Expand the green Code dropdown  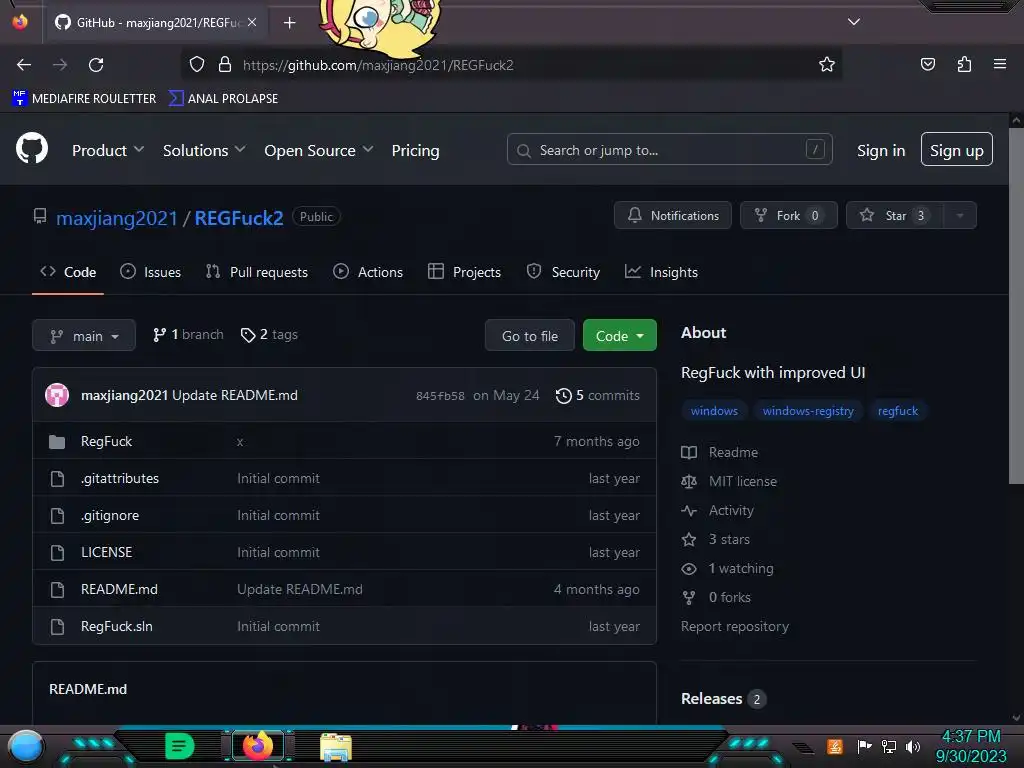click(x=619, y=336)
